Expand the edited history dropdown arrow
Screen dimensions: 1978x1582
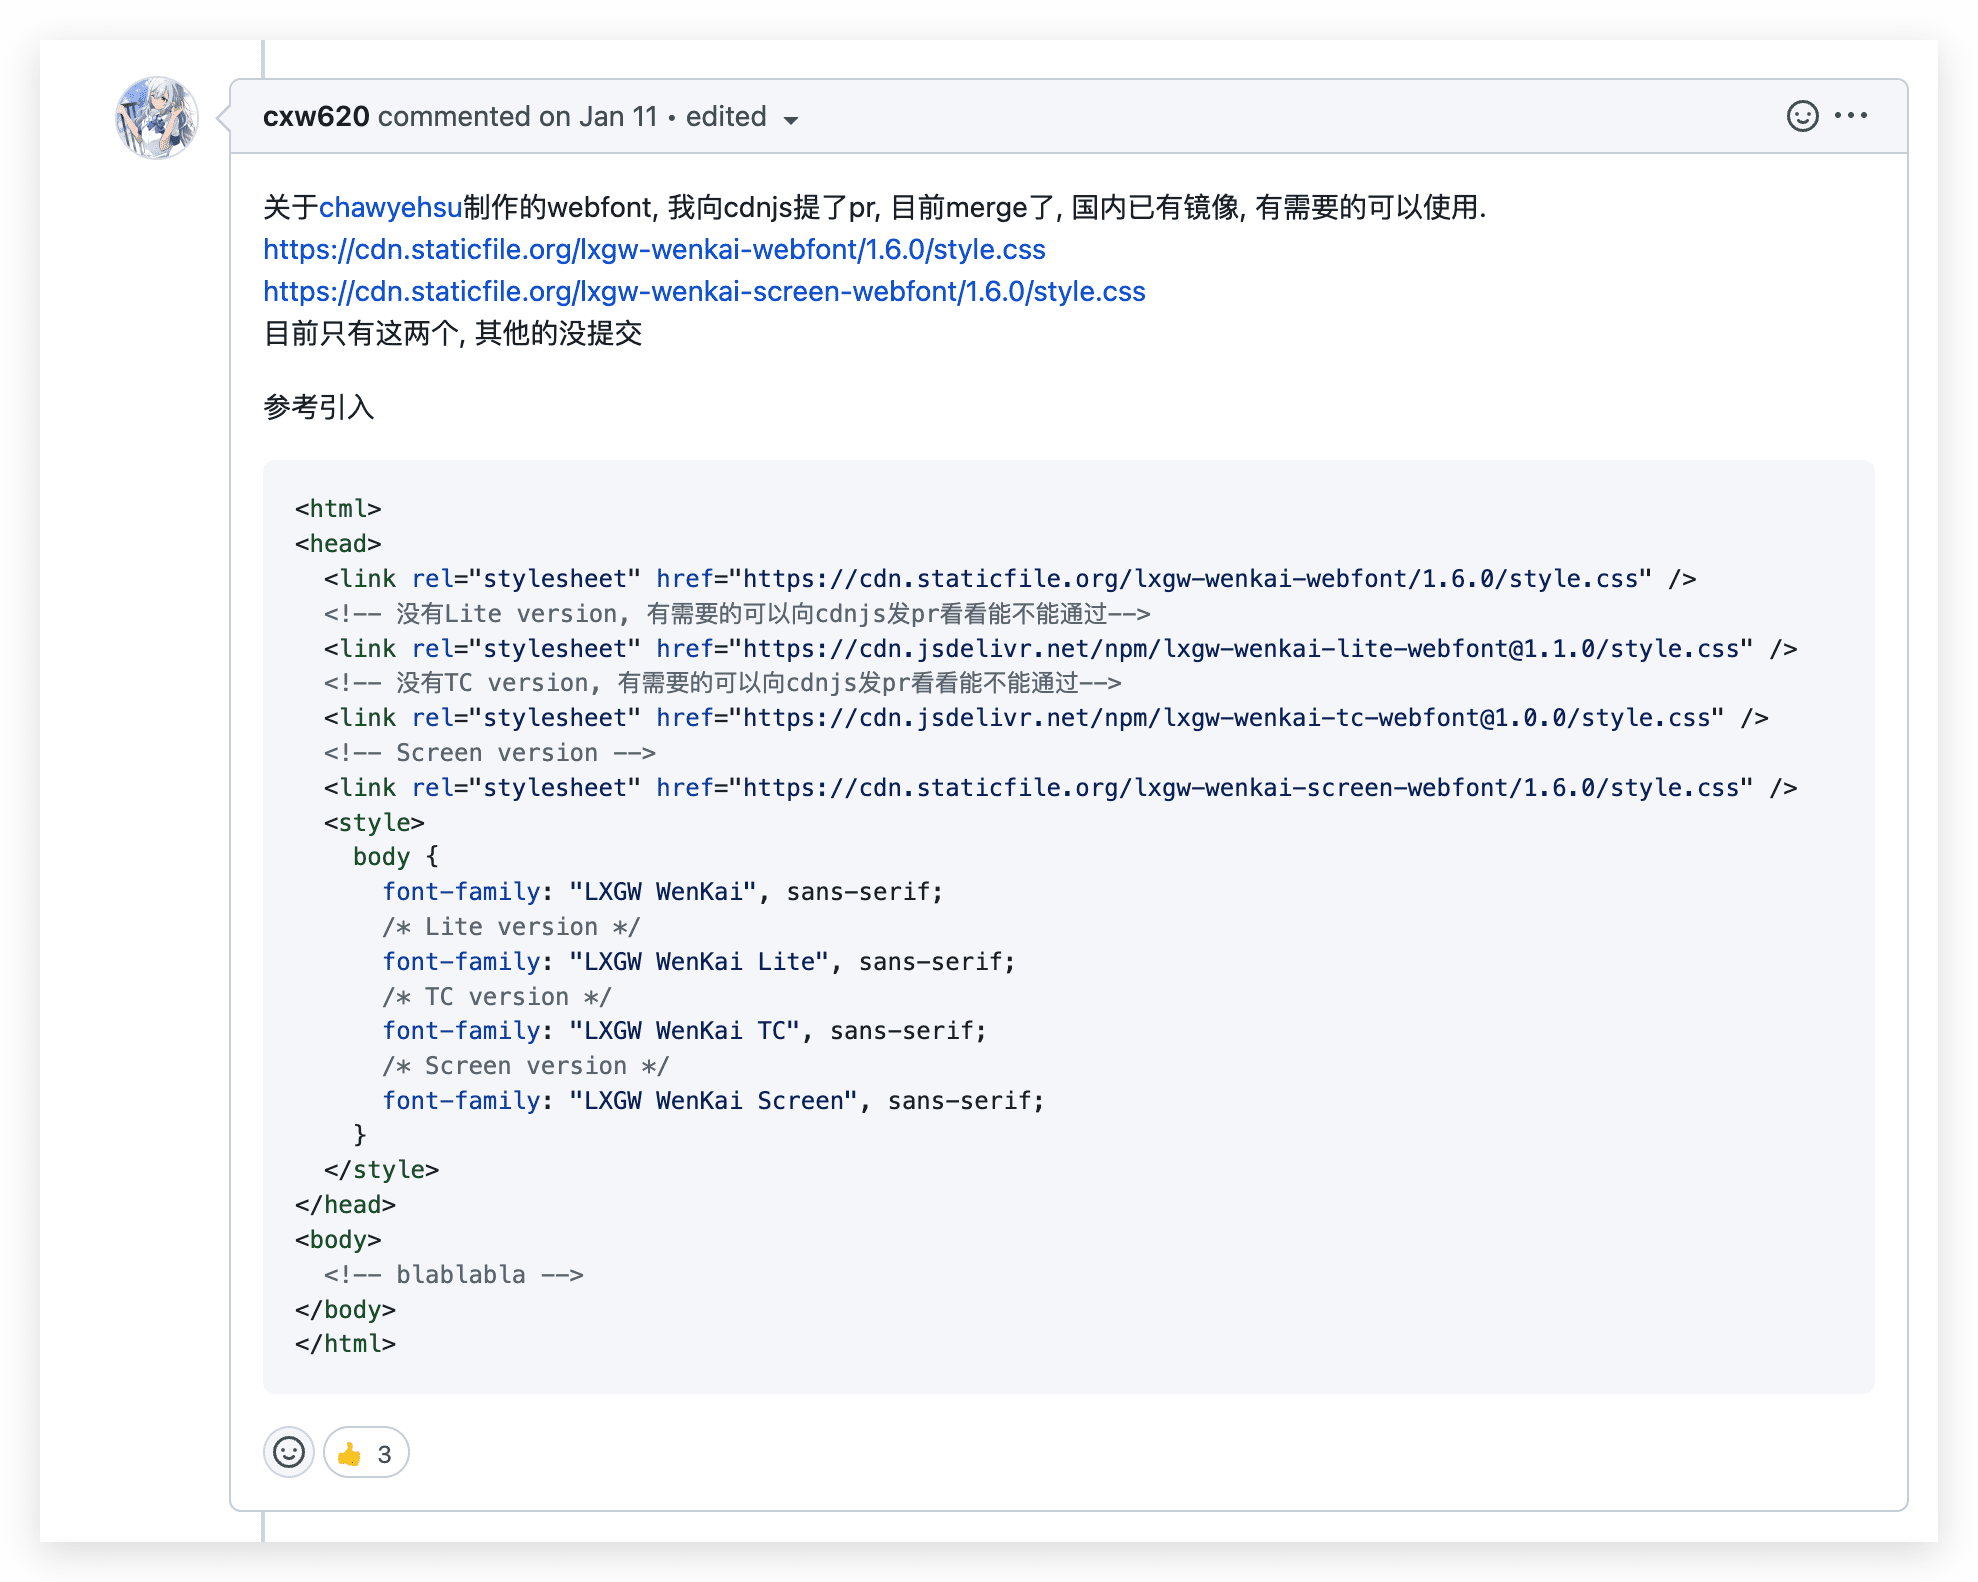(791, 120)
